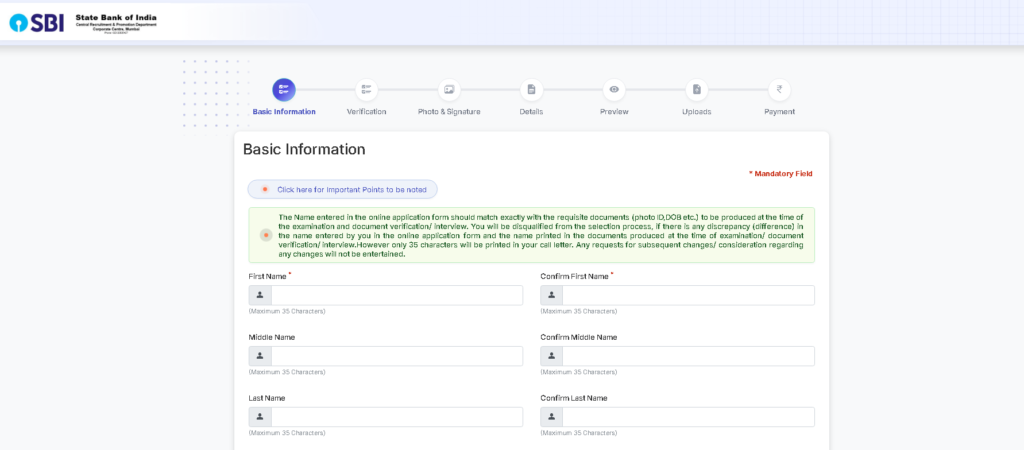Screen dimensions: 1024x450
Task: Click the person icon beside Confirm Last Name
Action: coord(551,417)
